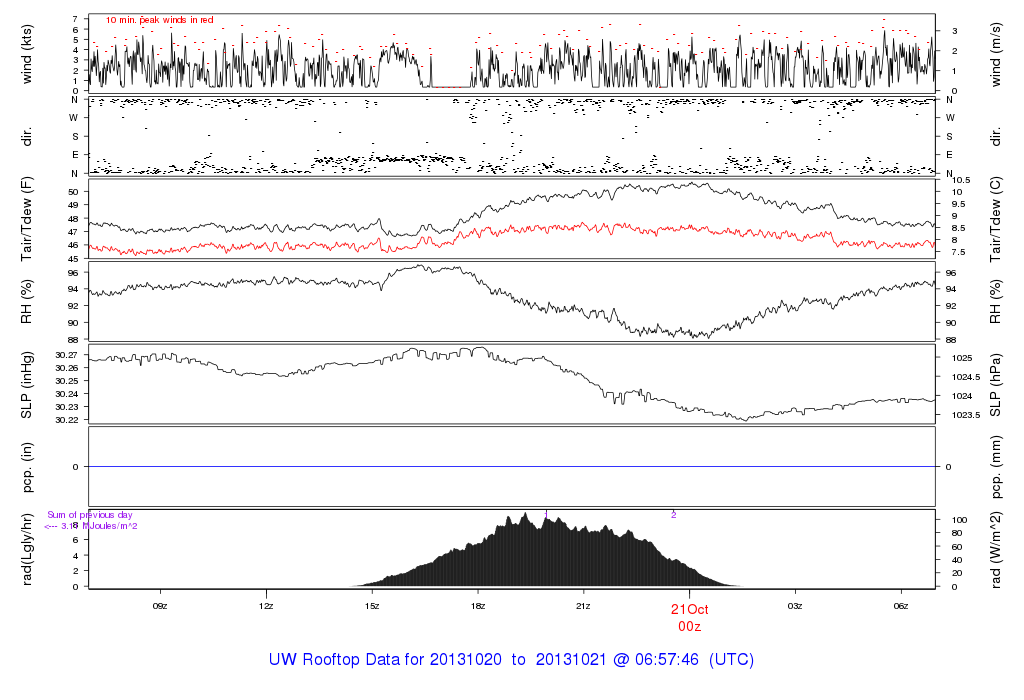This screenshot has height=700, width=1024.
Task: Click the purple '2' marker above radiation plot
Action: click(673, 515)
